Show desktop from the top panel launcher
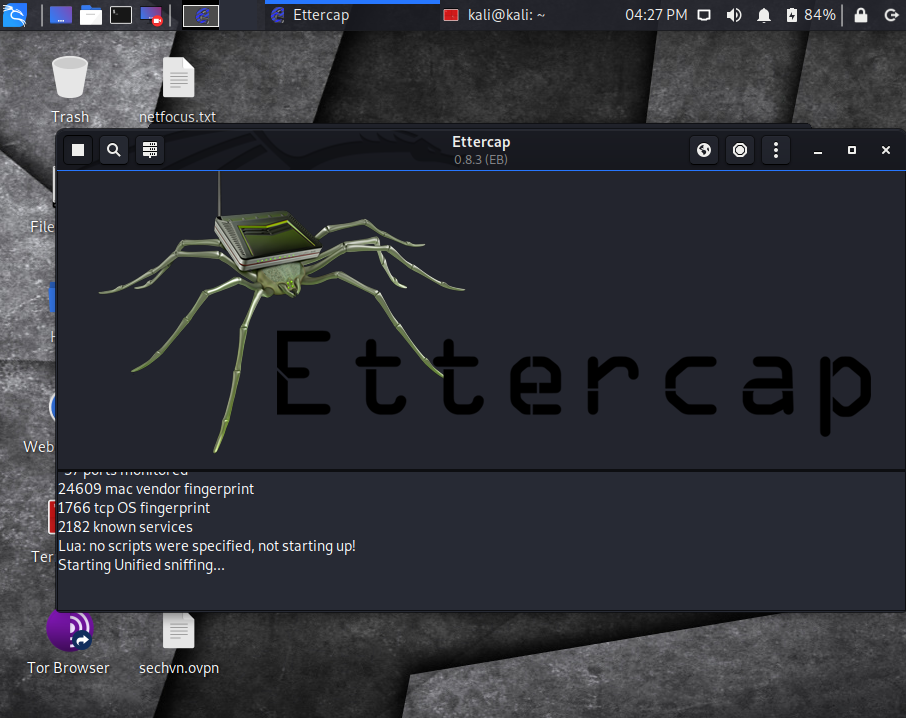The height and width of the screenshot is (718, 906). coord(61,15)
